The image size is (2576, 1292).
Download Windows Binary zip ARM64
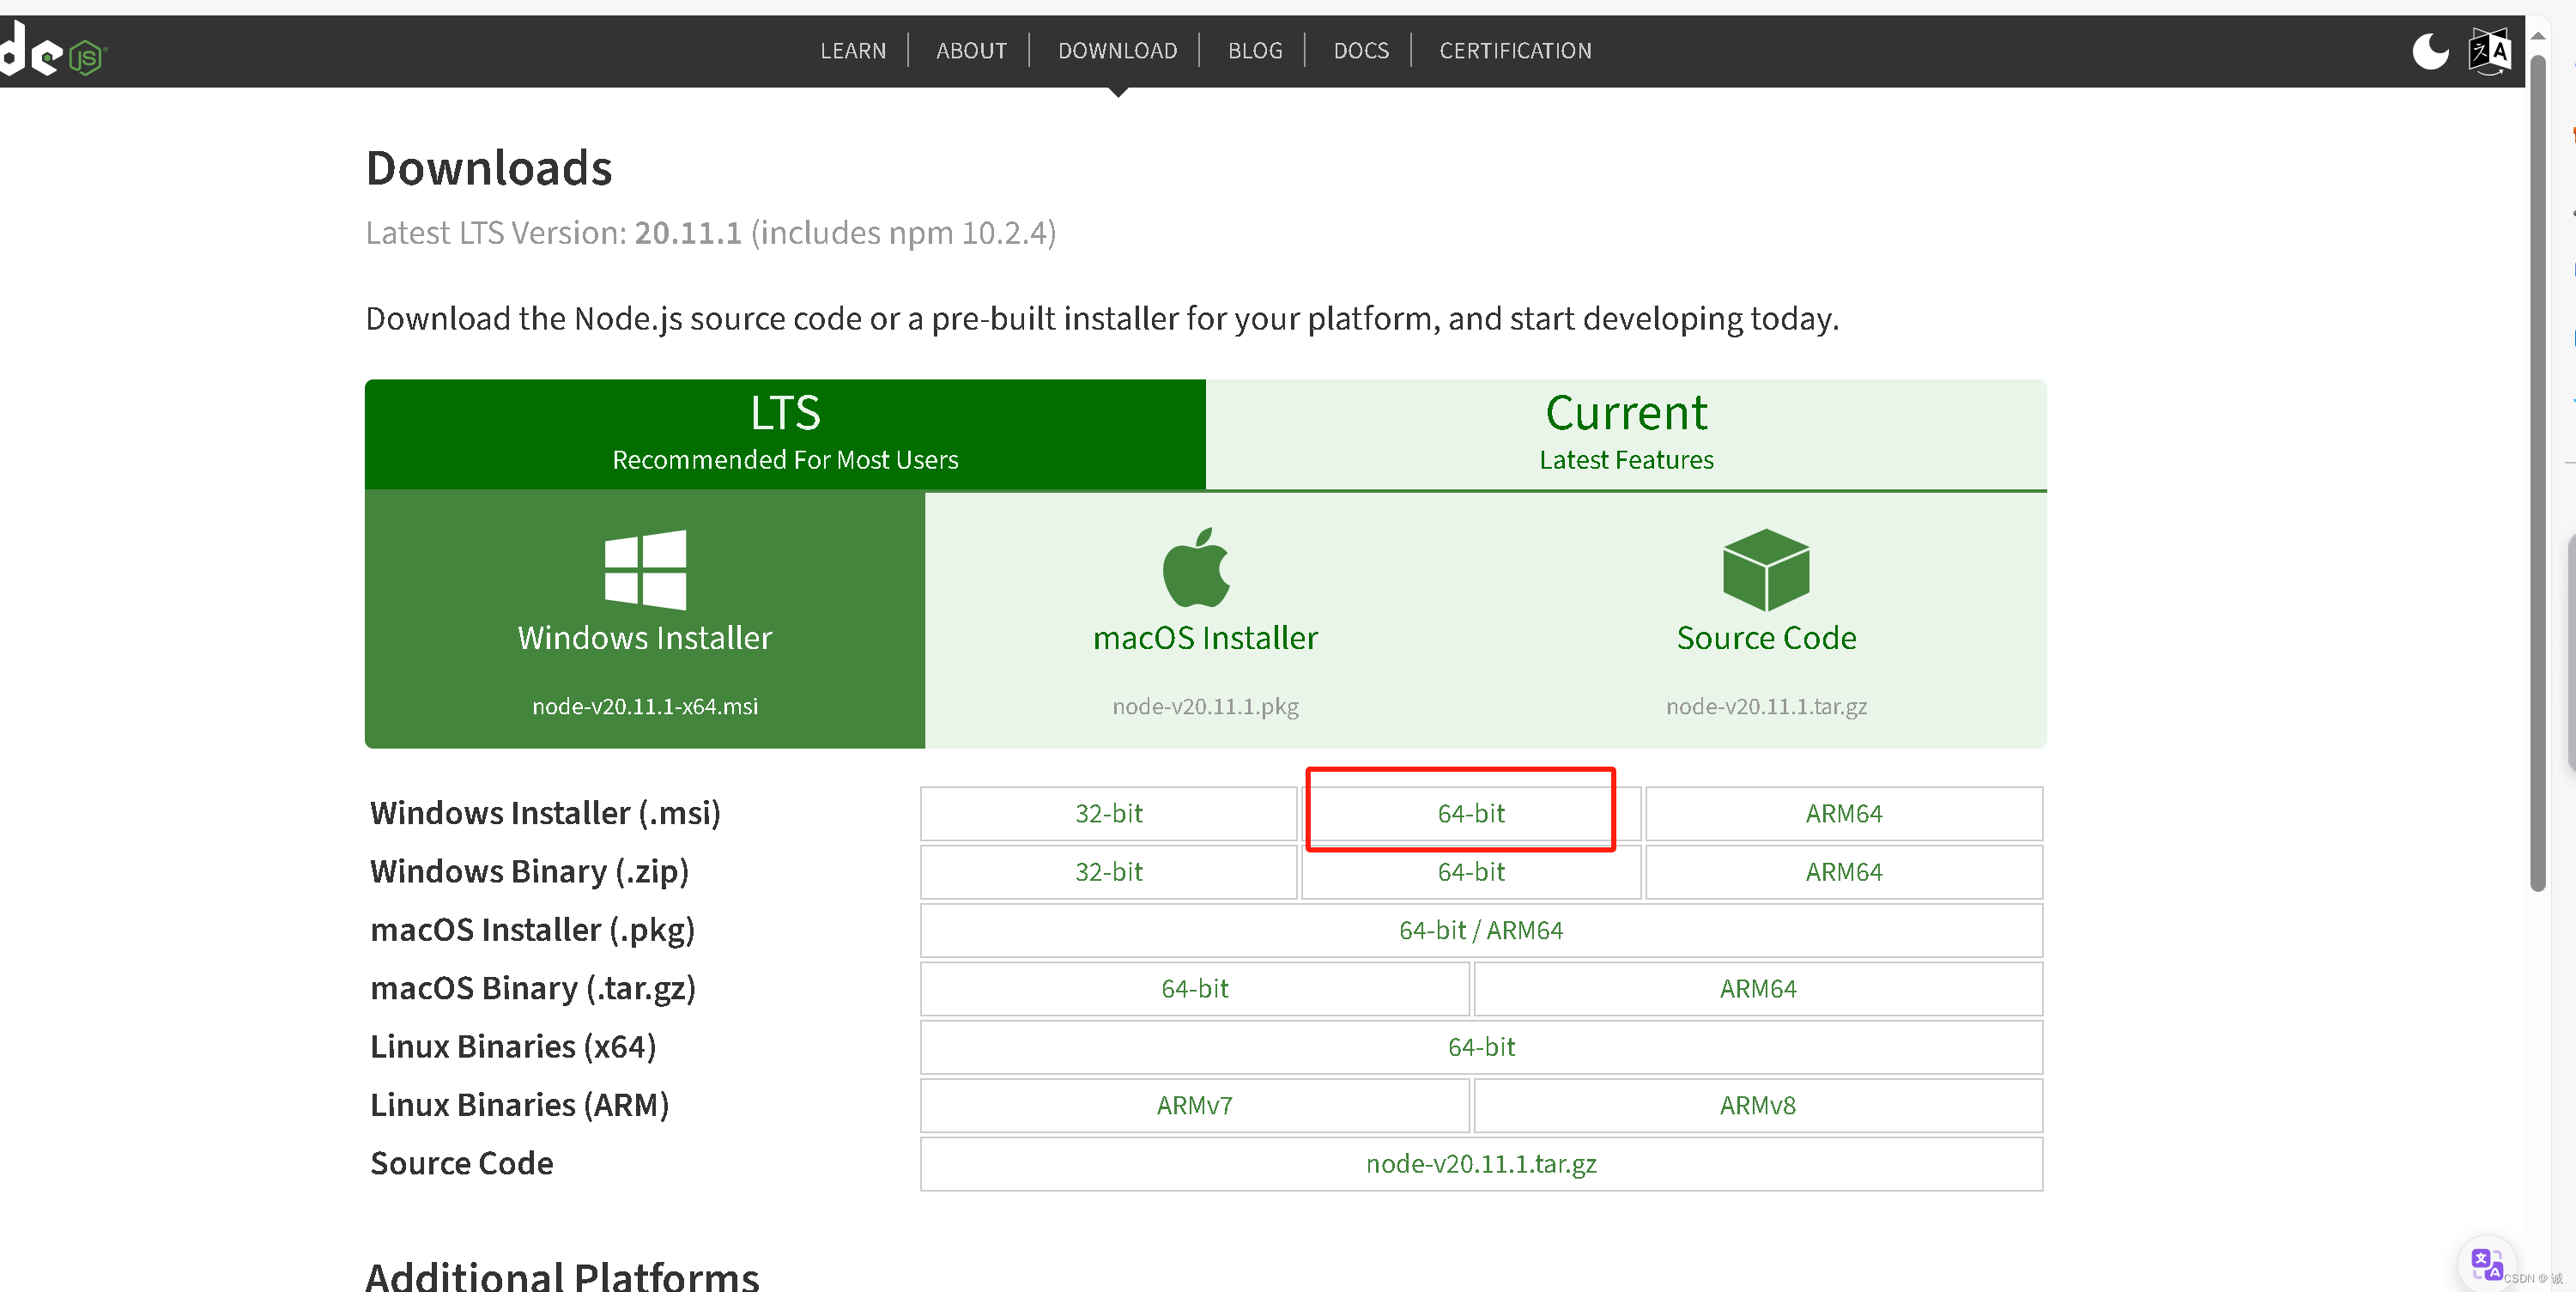(x=1843, y=872)
